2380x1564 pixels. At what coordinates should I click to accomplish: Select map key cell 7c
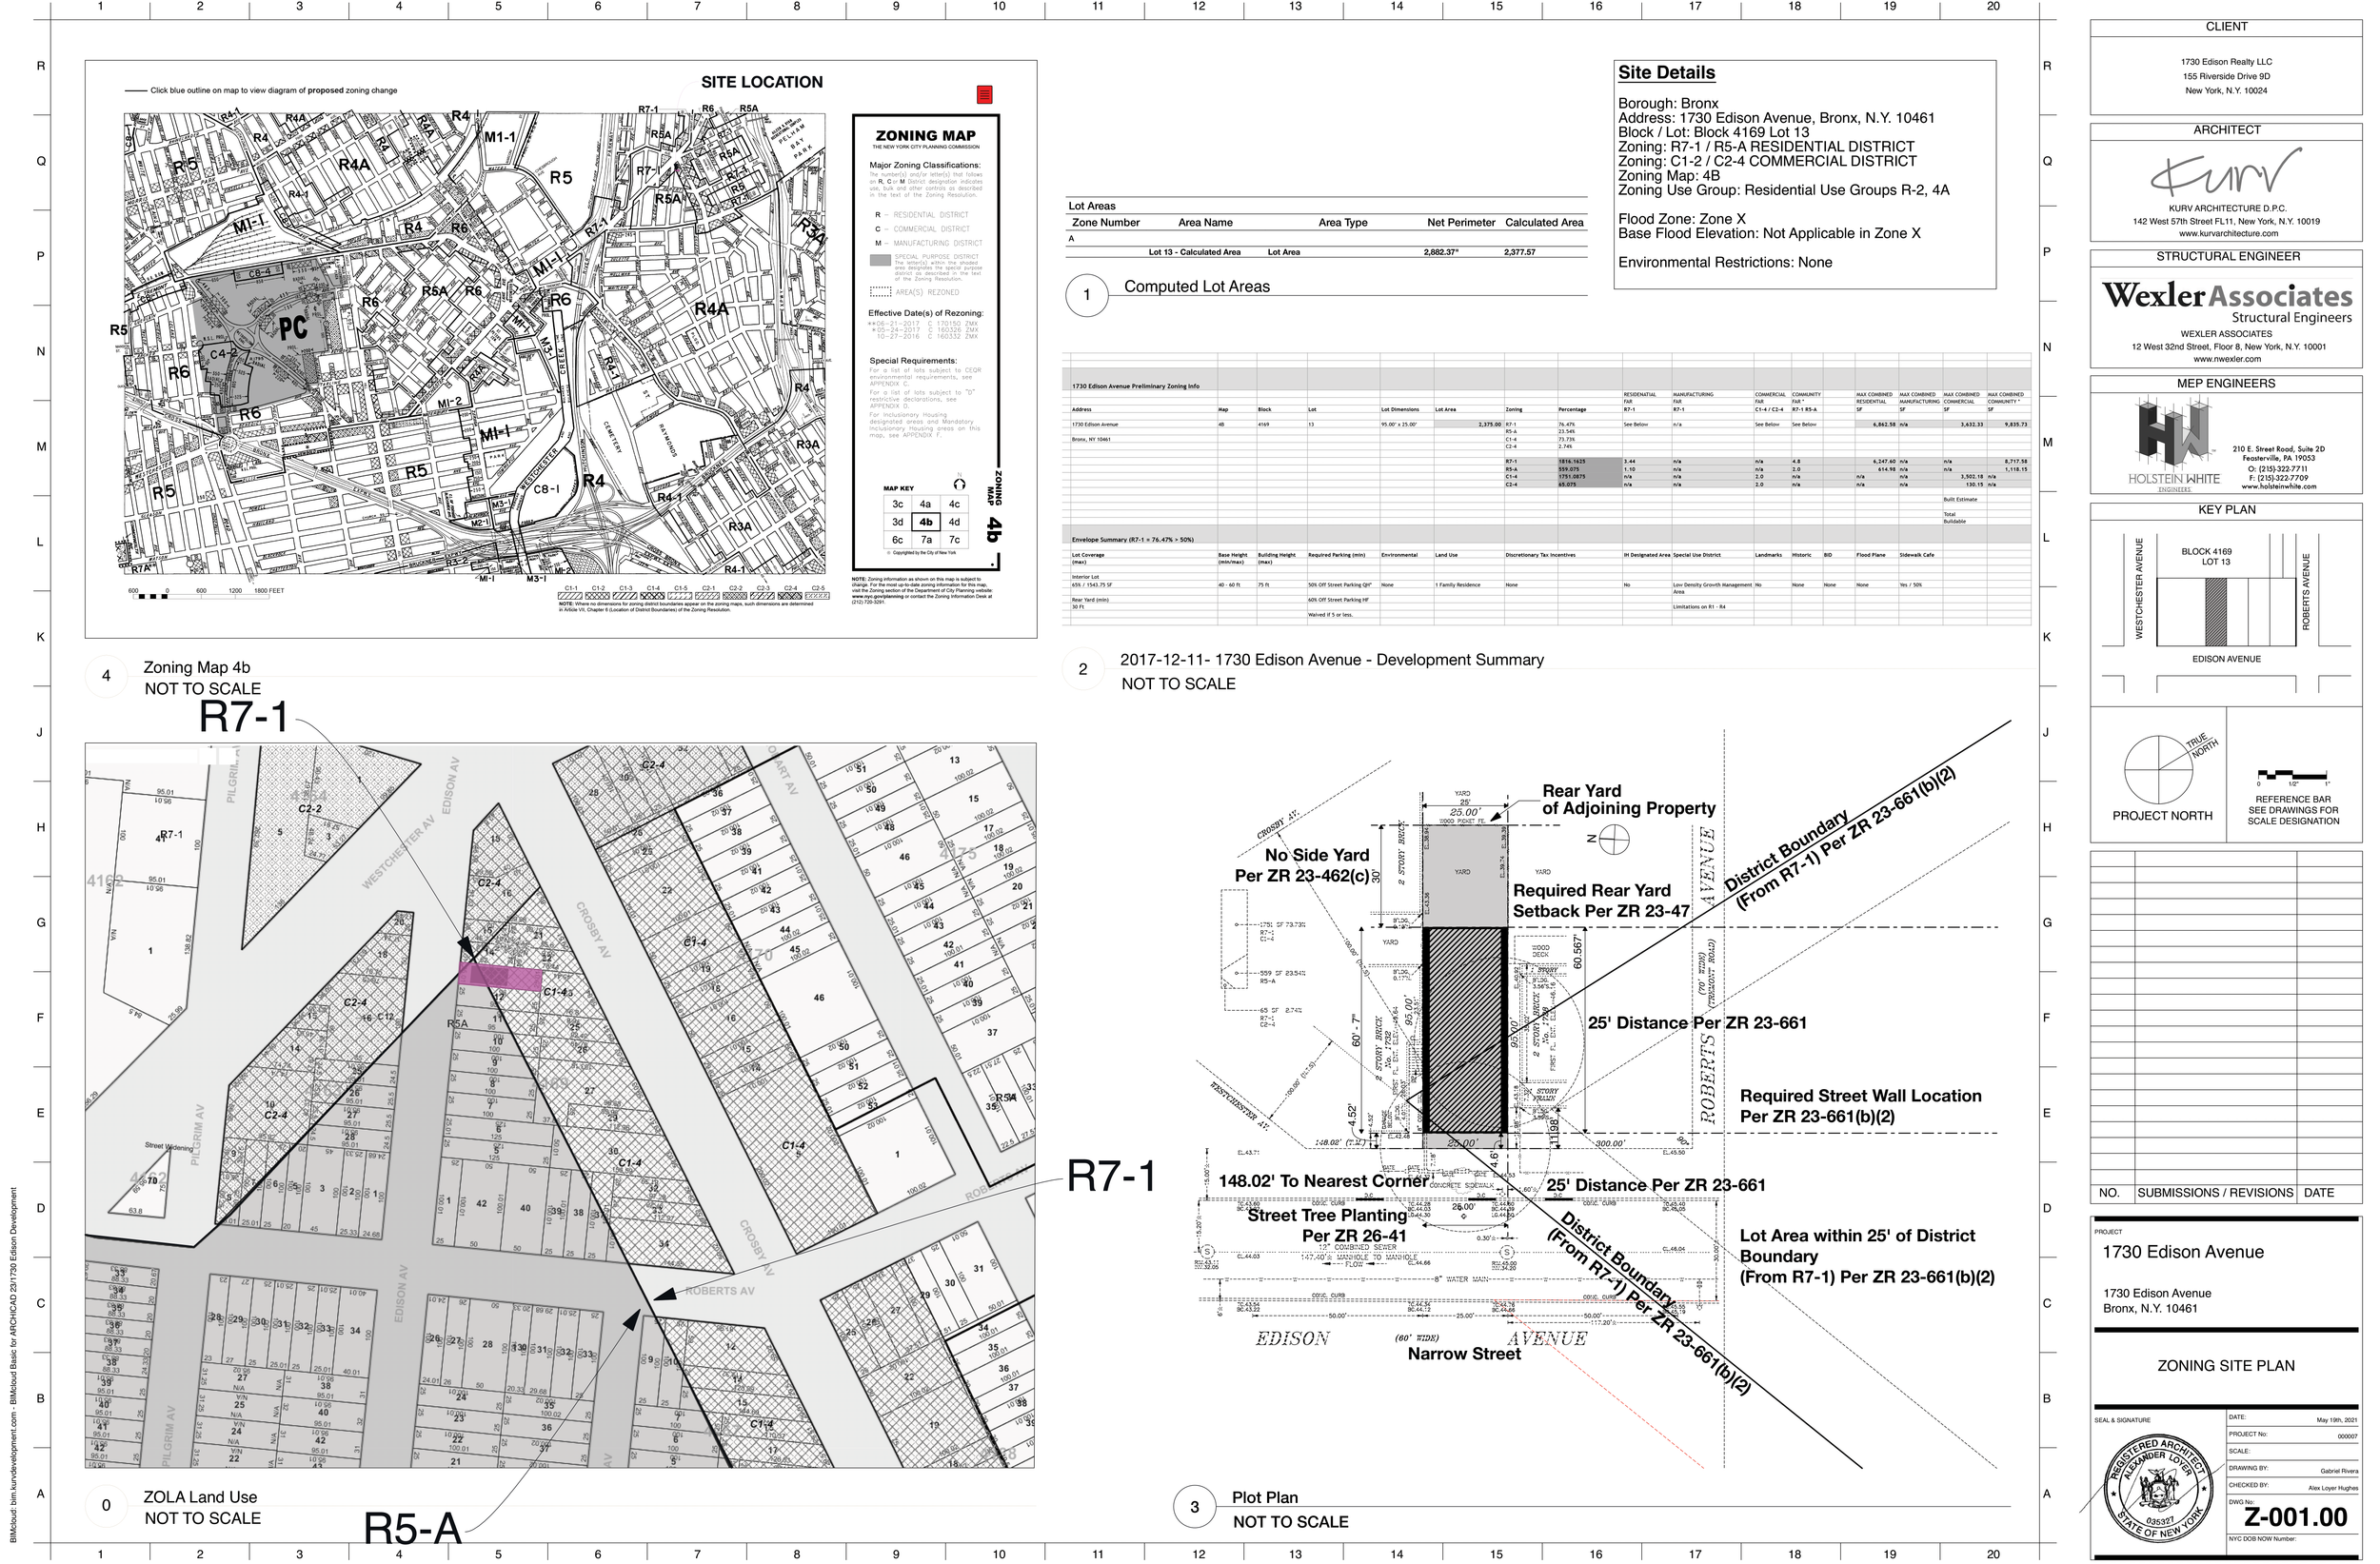tap(954, 541)
